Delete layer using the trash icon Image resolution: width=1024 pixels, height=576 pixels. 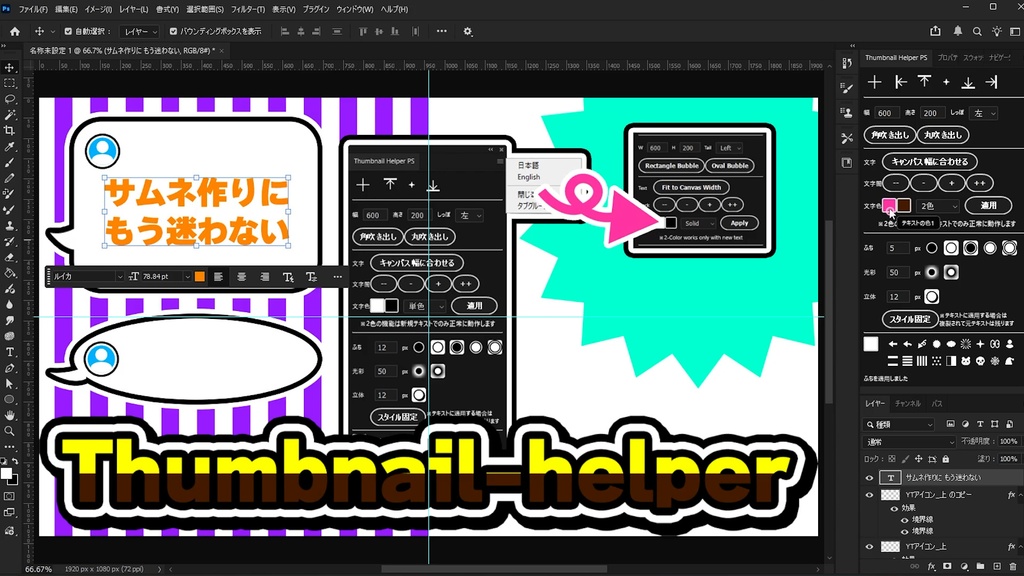pos(1011,566)
